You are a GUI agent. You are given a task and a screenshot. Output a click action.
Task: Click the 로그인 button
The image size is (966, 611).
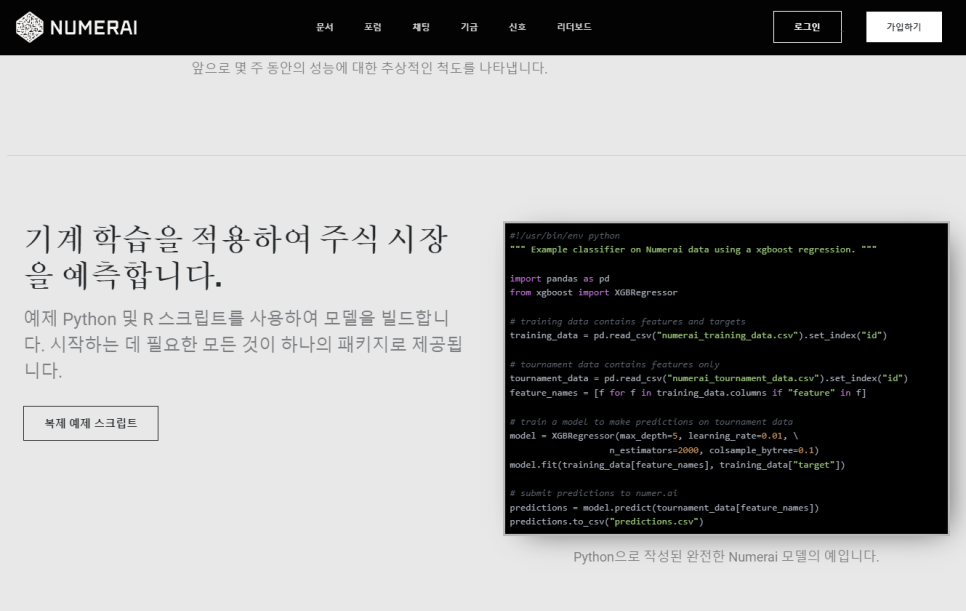coord(807,27)
